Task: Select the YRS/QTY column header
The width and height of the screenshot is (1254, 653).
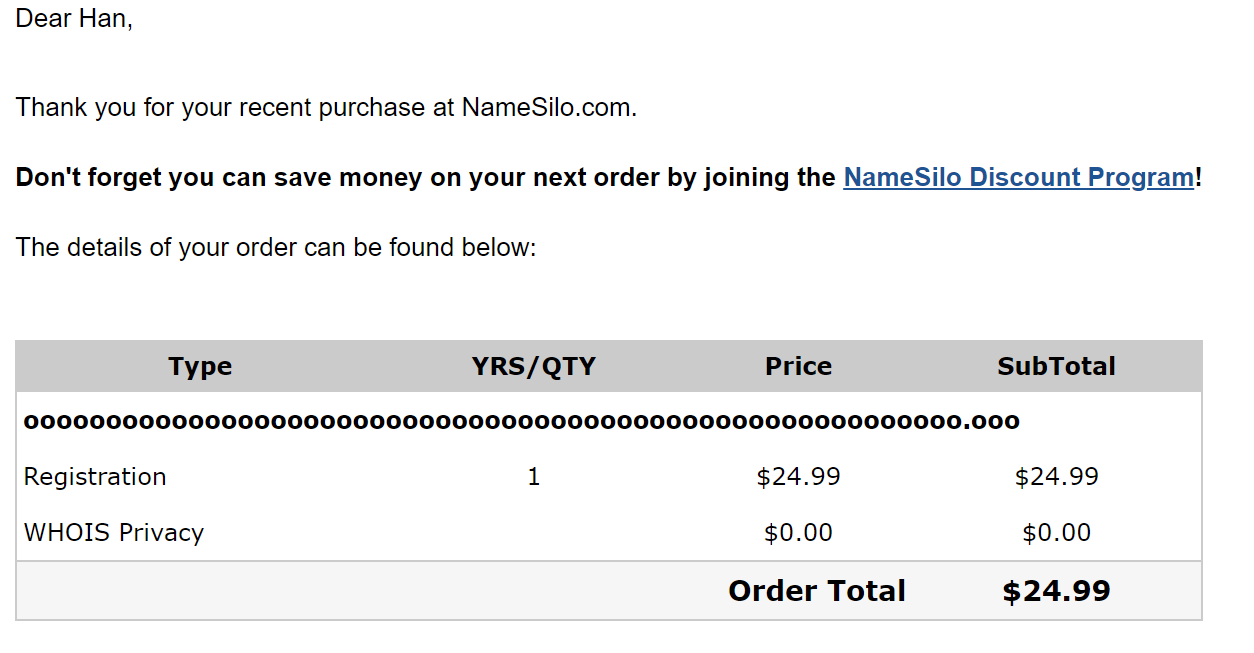Action: click(x=533, y=366)
